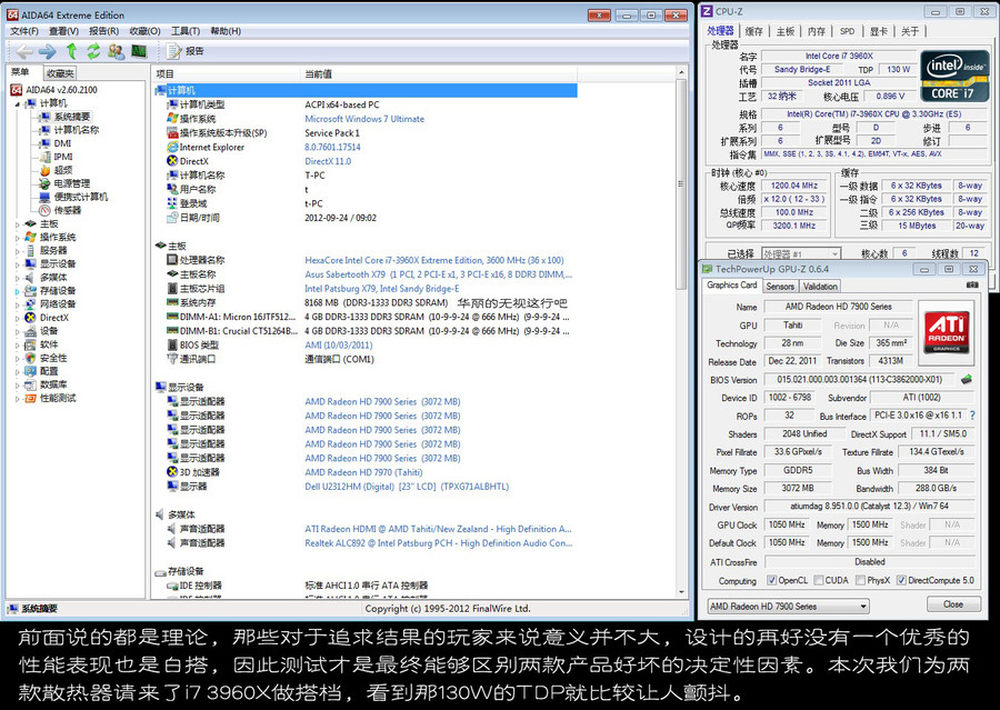Expand the 服务器 tree node
1000x710 pixels.
[x=17, y=251]
